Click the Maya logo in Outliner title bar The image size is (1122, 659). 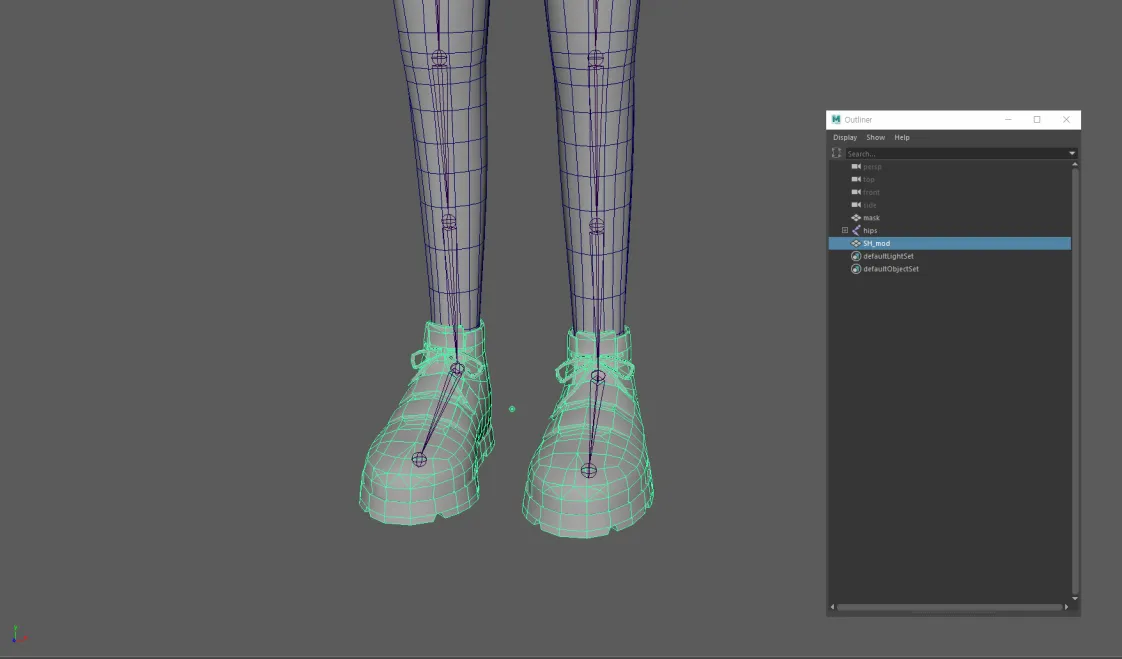[834, 119]
